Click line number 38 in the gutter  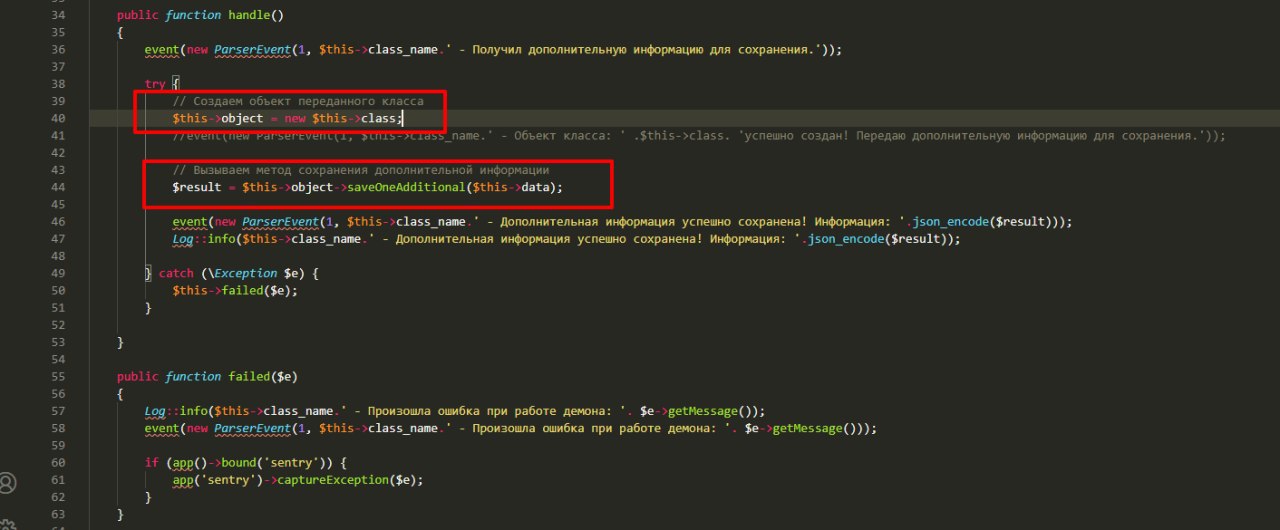pos(57,84)
